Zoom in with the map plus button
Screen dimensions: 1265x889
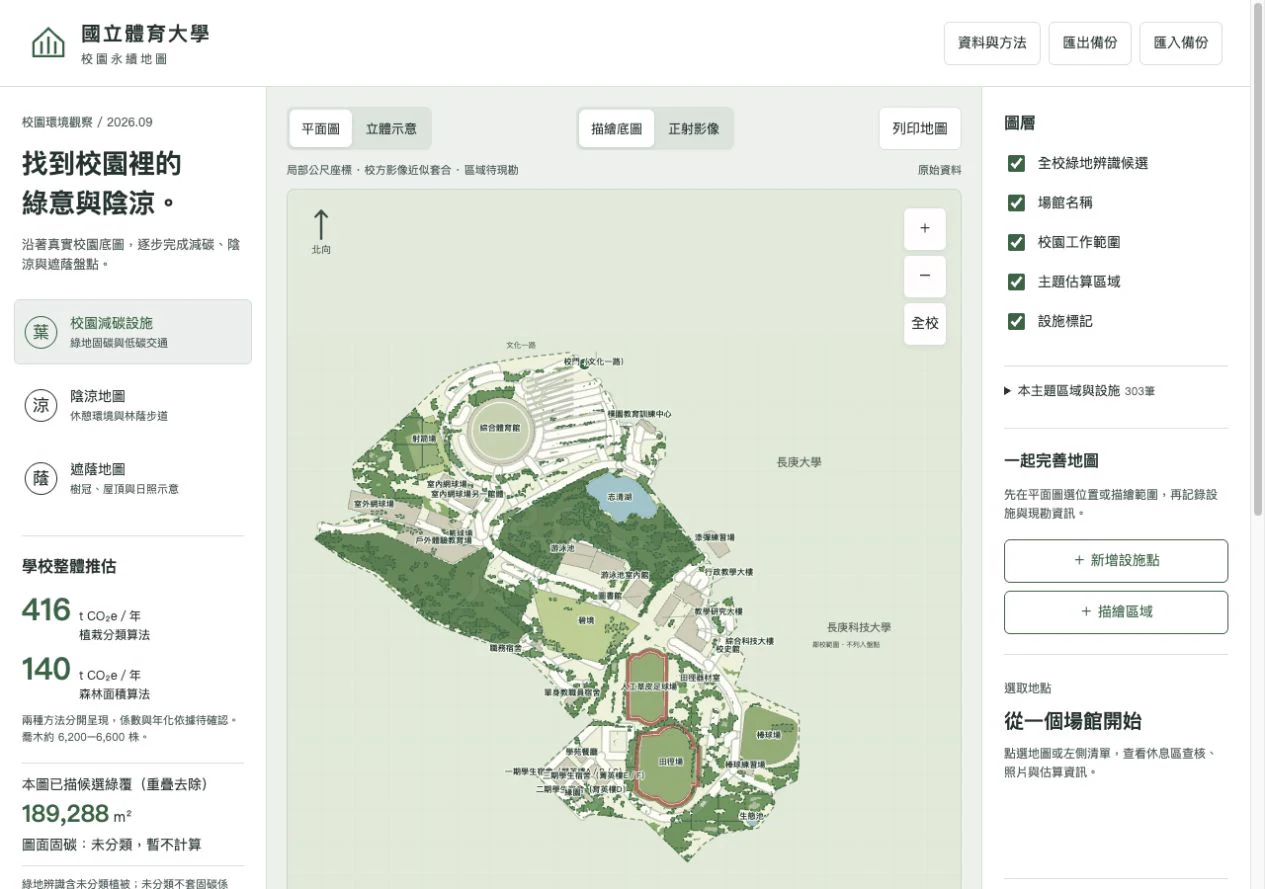point(925,229)
